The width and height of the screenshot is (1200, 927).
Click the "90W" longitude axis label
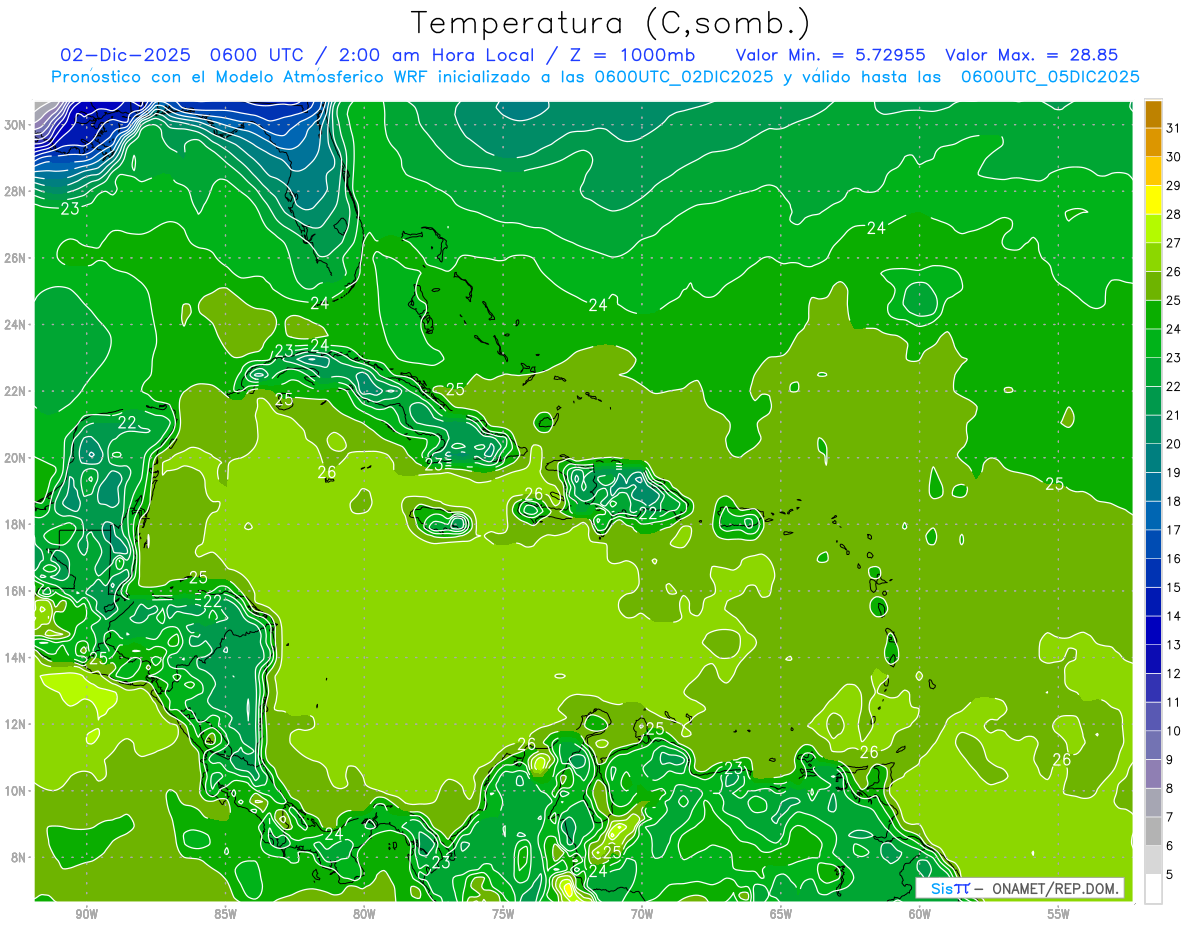click(86, 915)
